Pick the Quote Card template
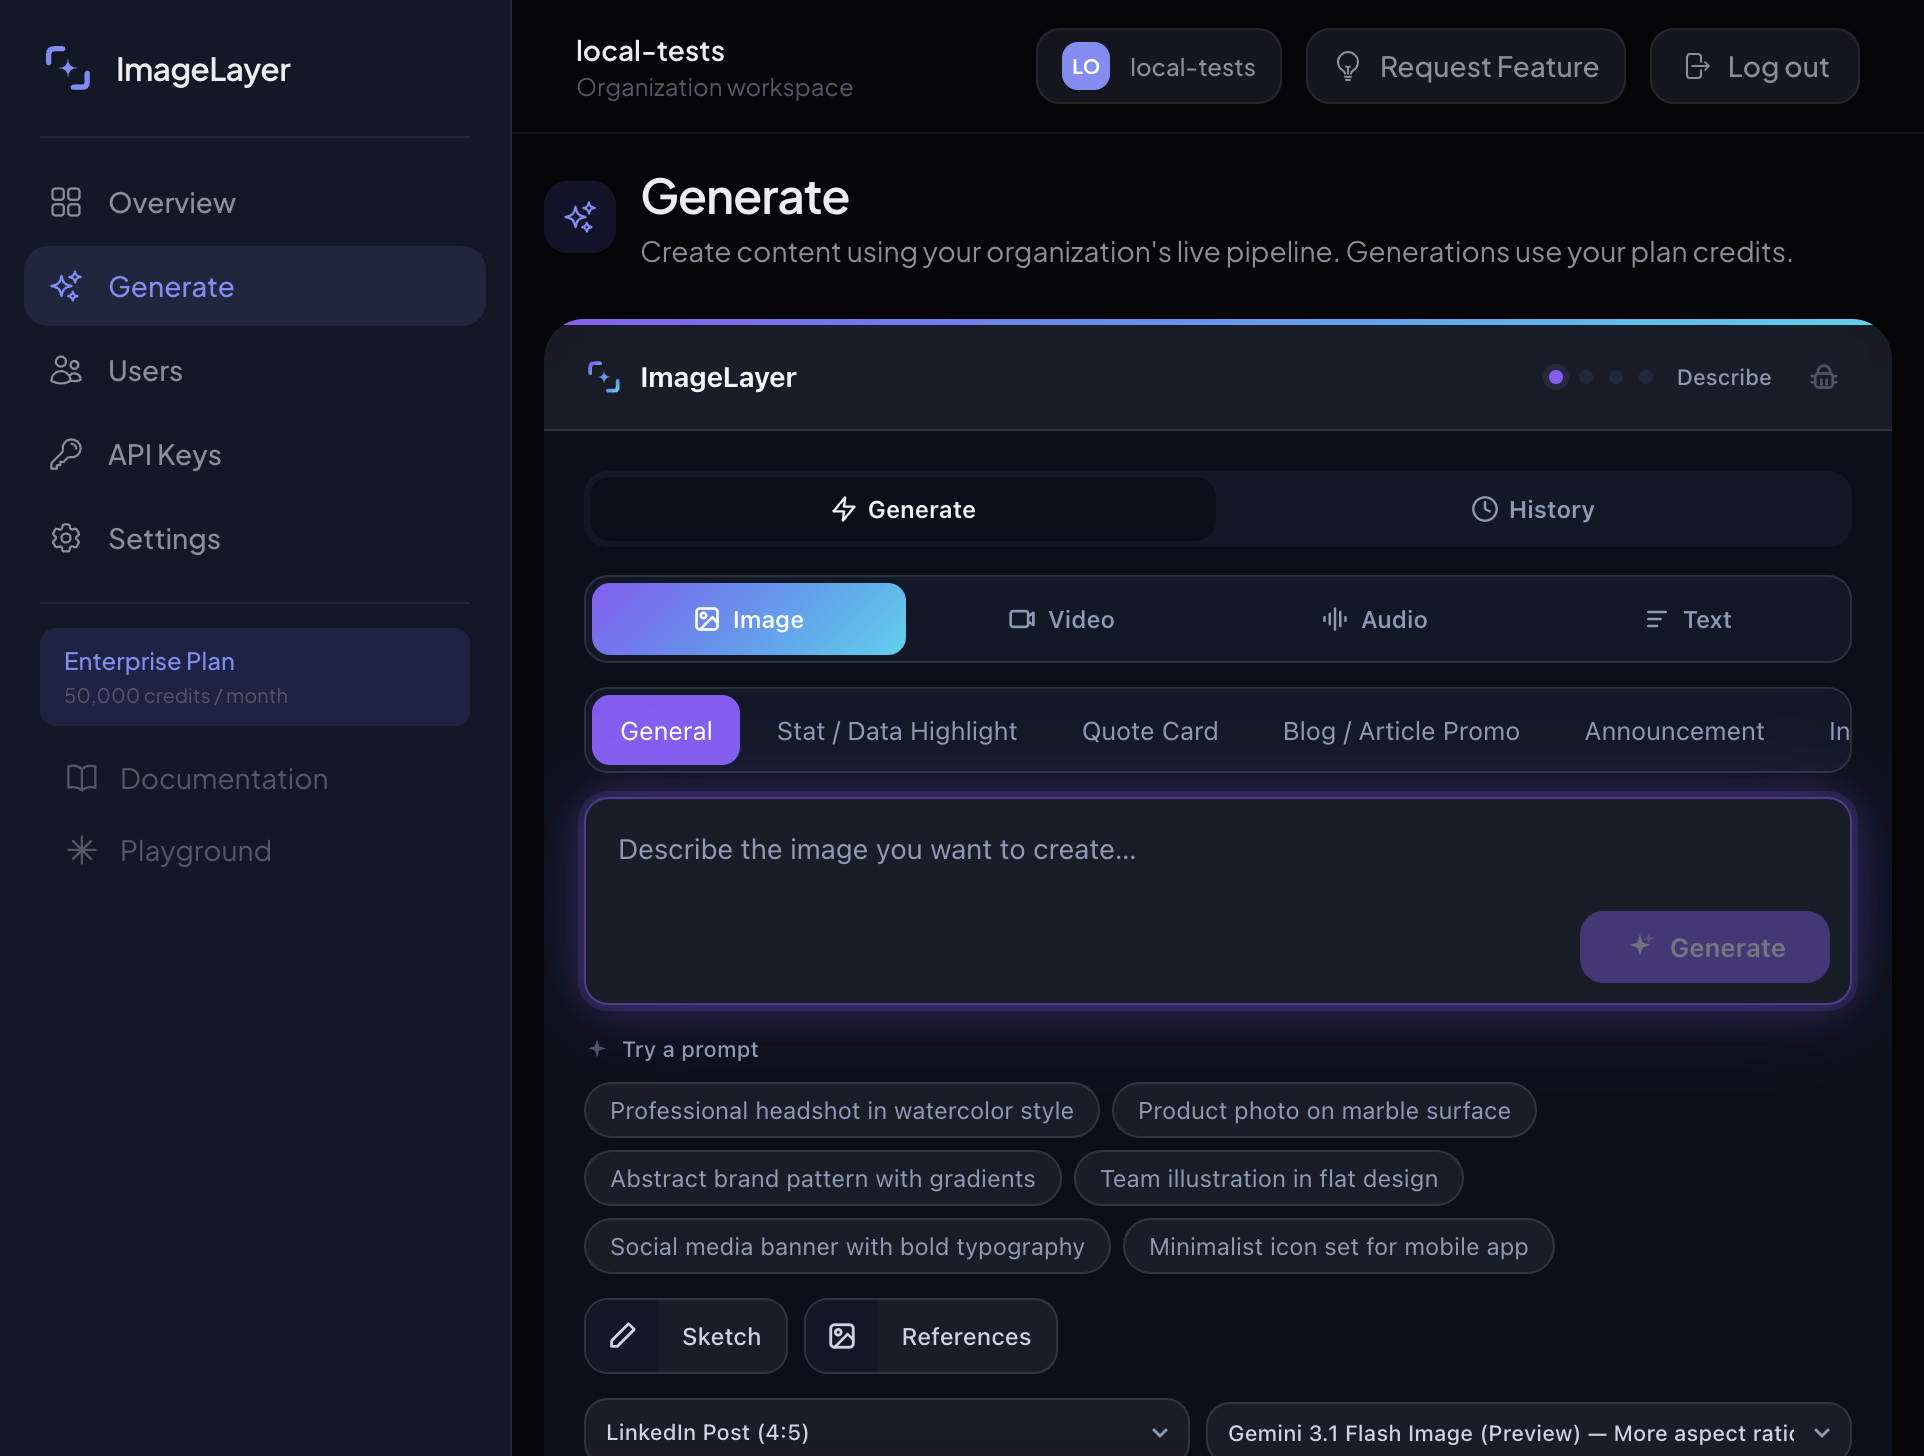 (1150, 731)
